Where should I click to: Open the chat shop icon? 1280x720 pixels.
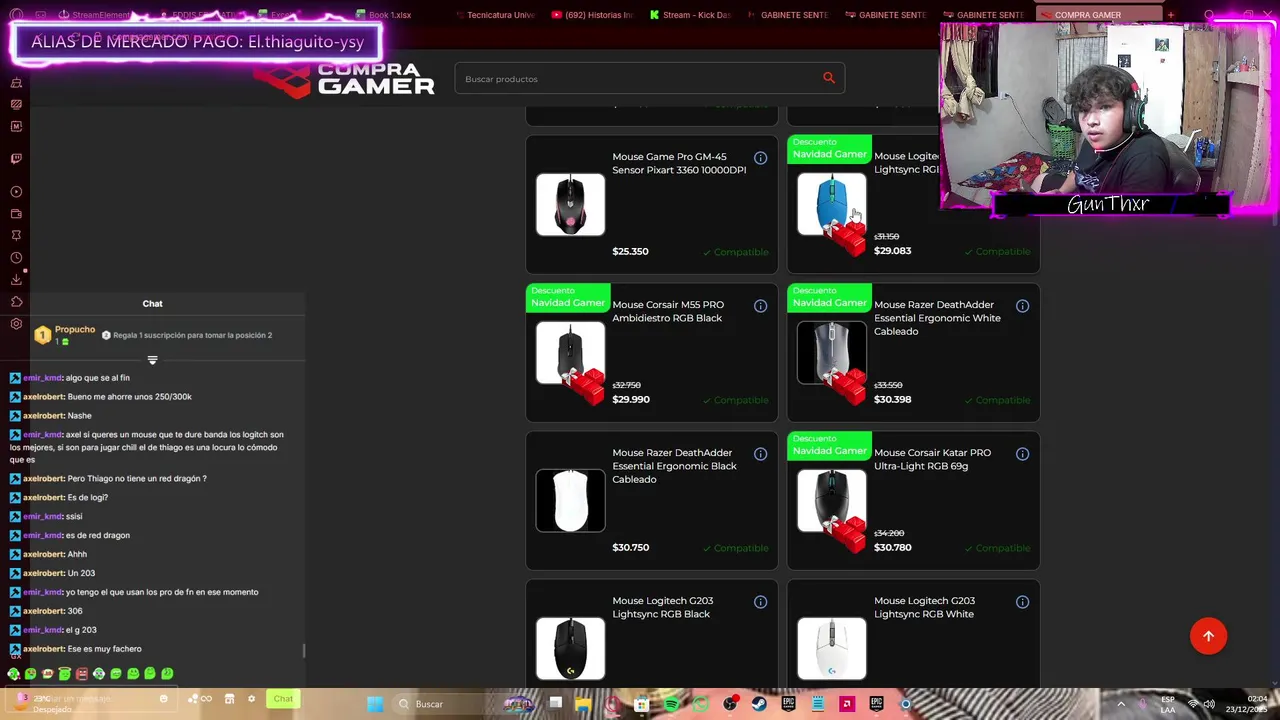pyautogui.click(x=229, y=699)
